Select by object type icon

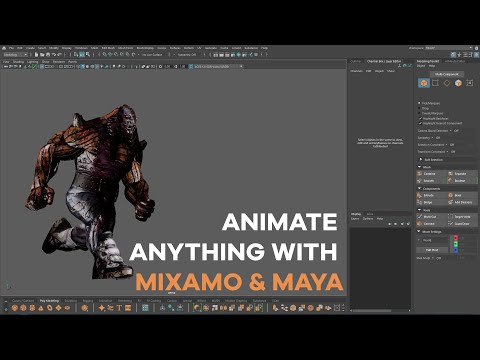tap(82, 54)
